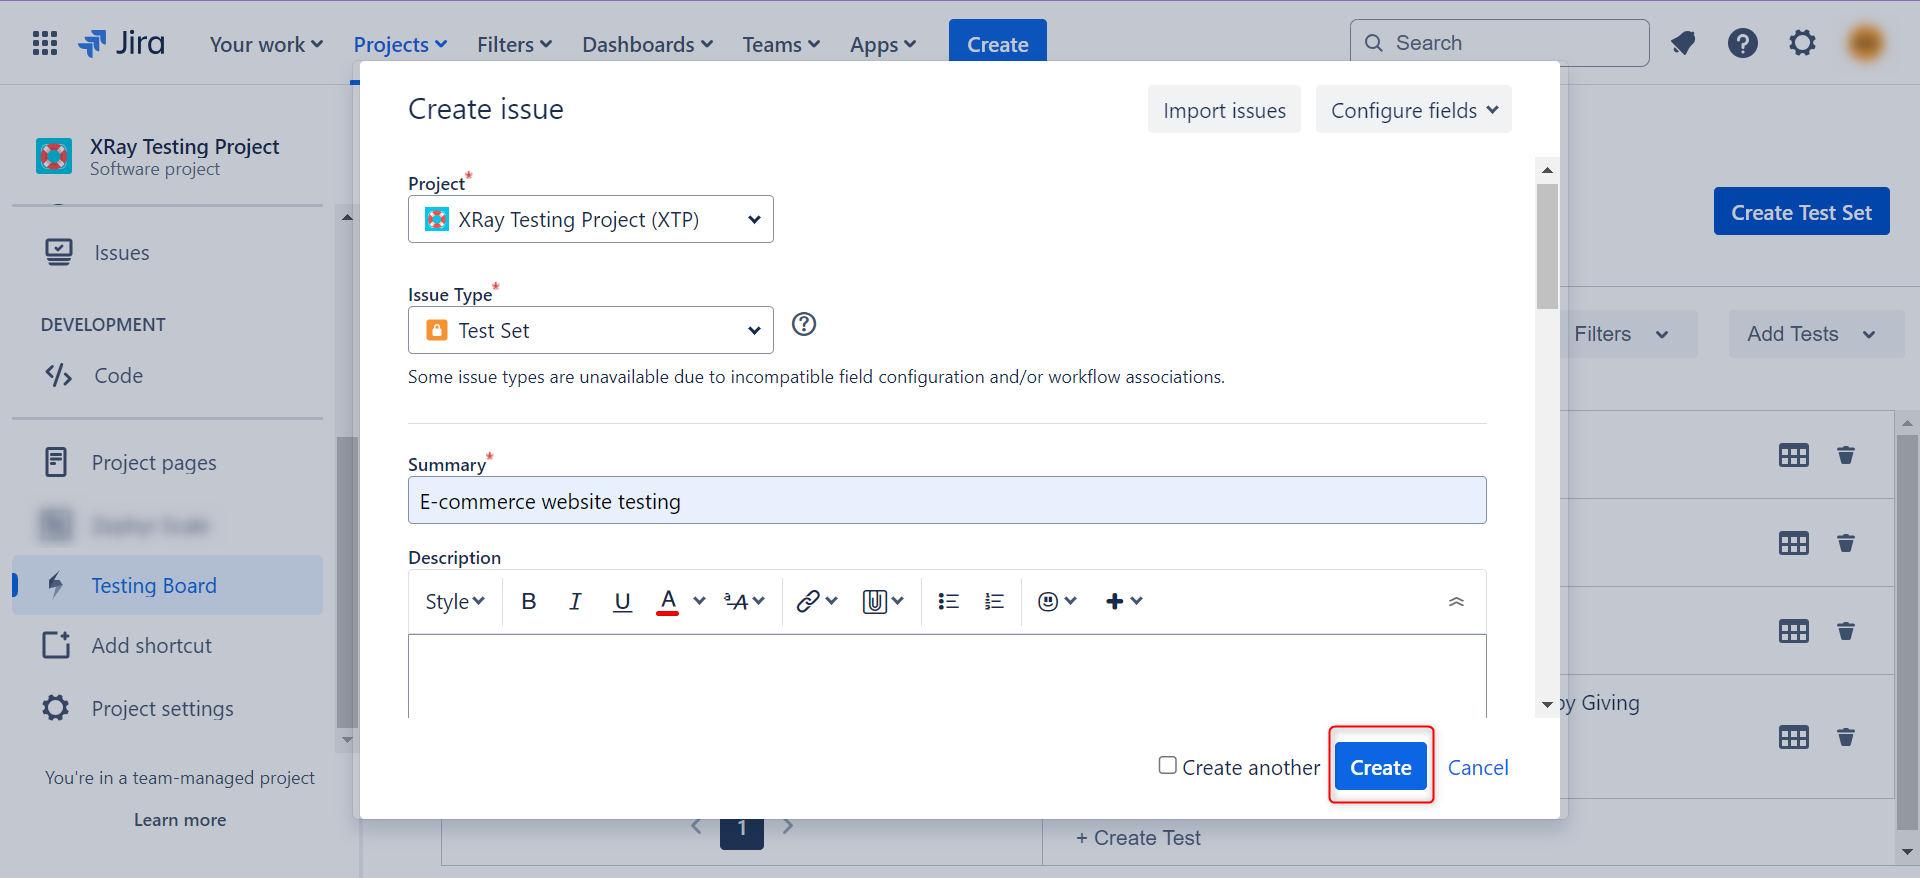Open the Dashboards menu
This screenshot has width=1920, height=878.
tap(647, 45)
